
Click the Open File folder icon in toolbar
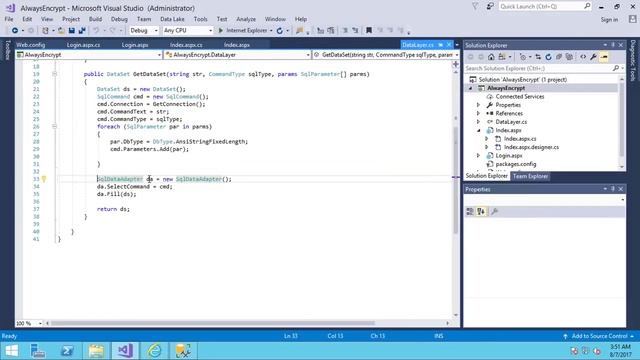coord(61,31)
